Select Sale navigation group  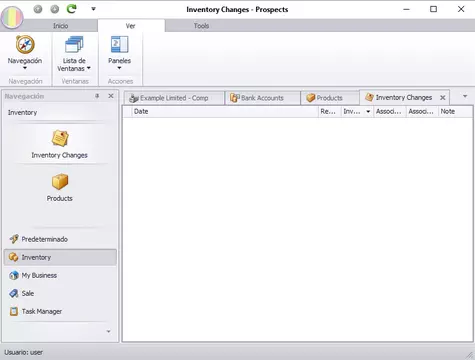tap(60, 293)
